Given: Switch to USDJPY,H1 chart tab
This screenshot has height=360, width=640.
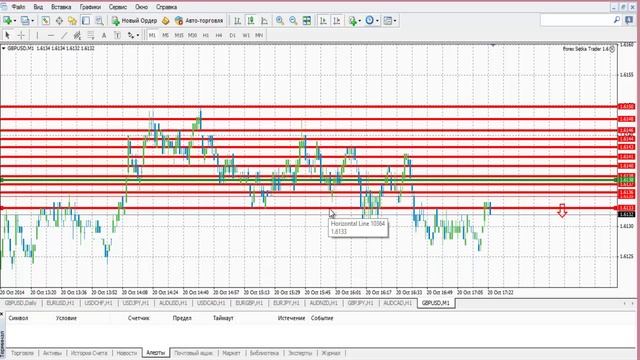Looking at the screenshot, I should coord(136,303).
